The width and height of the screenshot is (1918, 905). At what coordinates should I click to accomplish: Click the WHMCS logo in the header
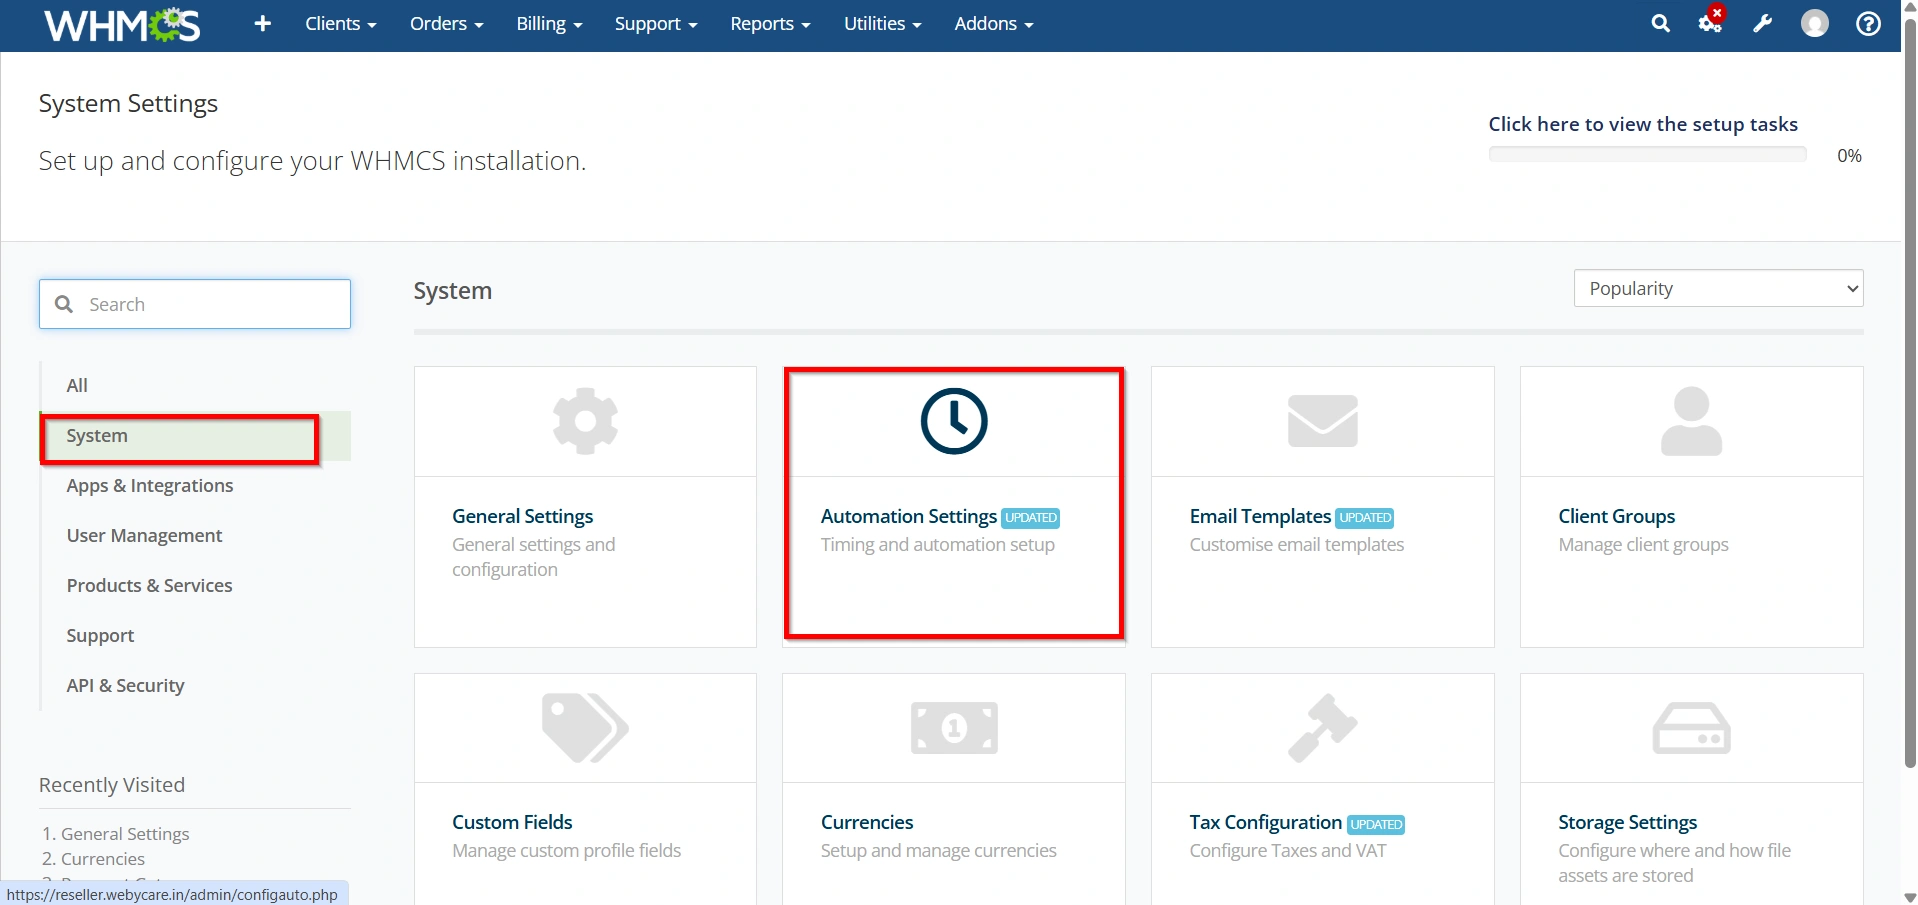point(122,24)
